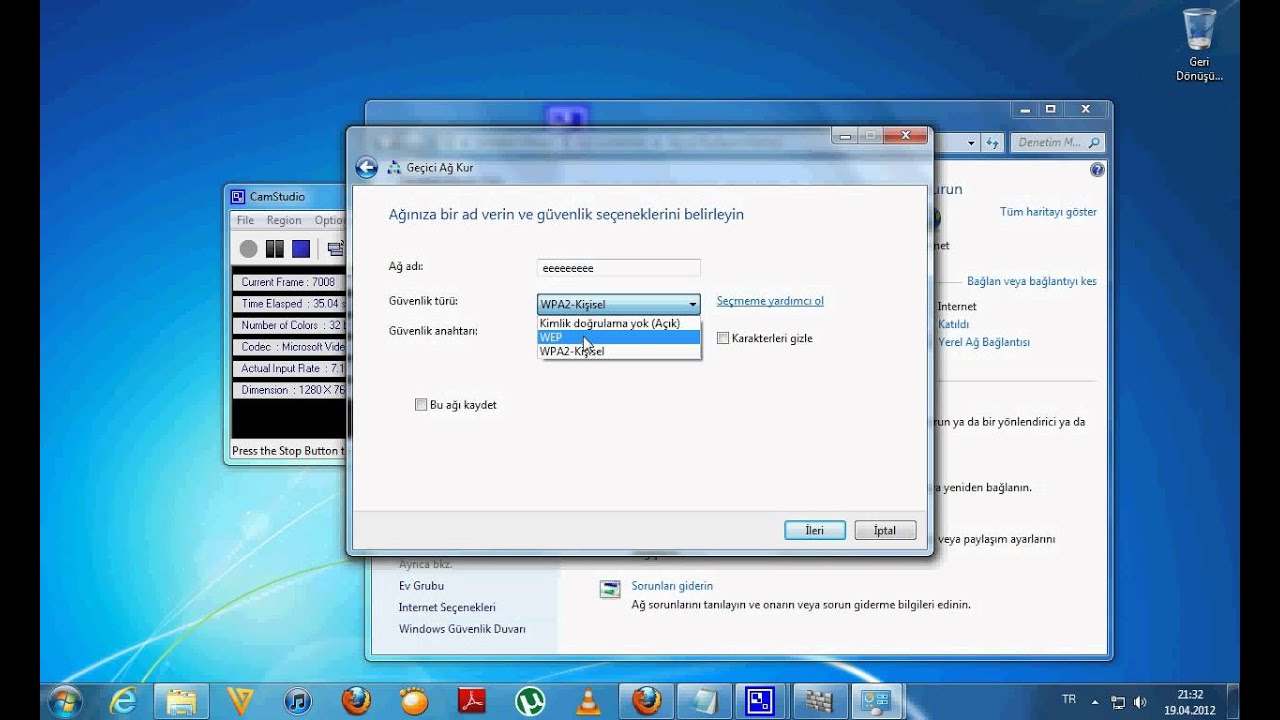Launch Internet Explorer from the taskbar
The height and width of the screenshot is (720, 1280).
pos(123,700)
